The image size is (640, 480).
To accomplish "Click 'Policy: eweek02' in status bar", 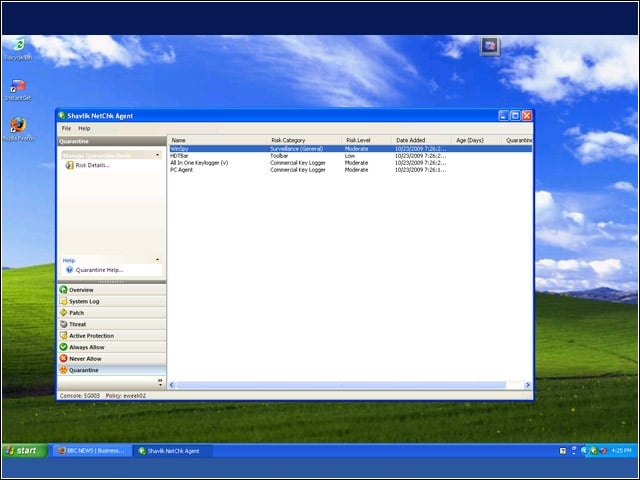I will pyautogui.click(x=126, y=396).
